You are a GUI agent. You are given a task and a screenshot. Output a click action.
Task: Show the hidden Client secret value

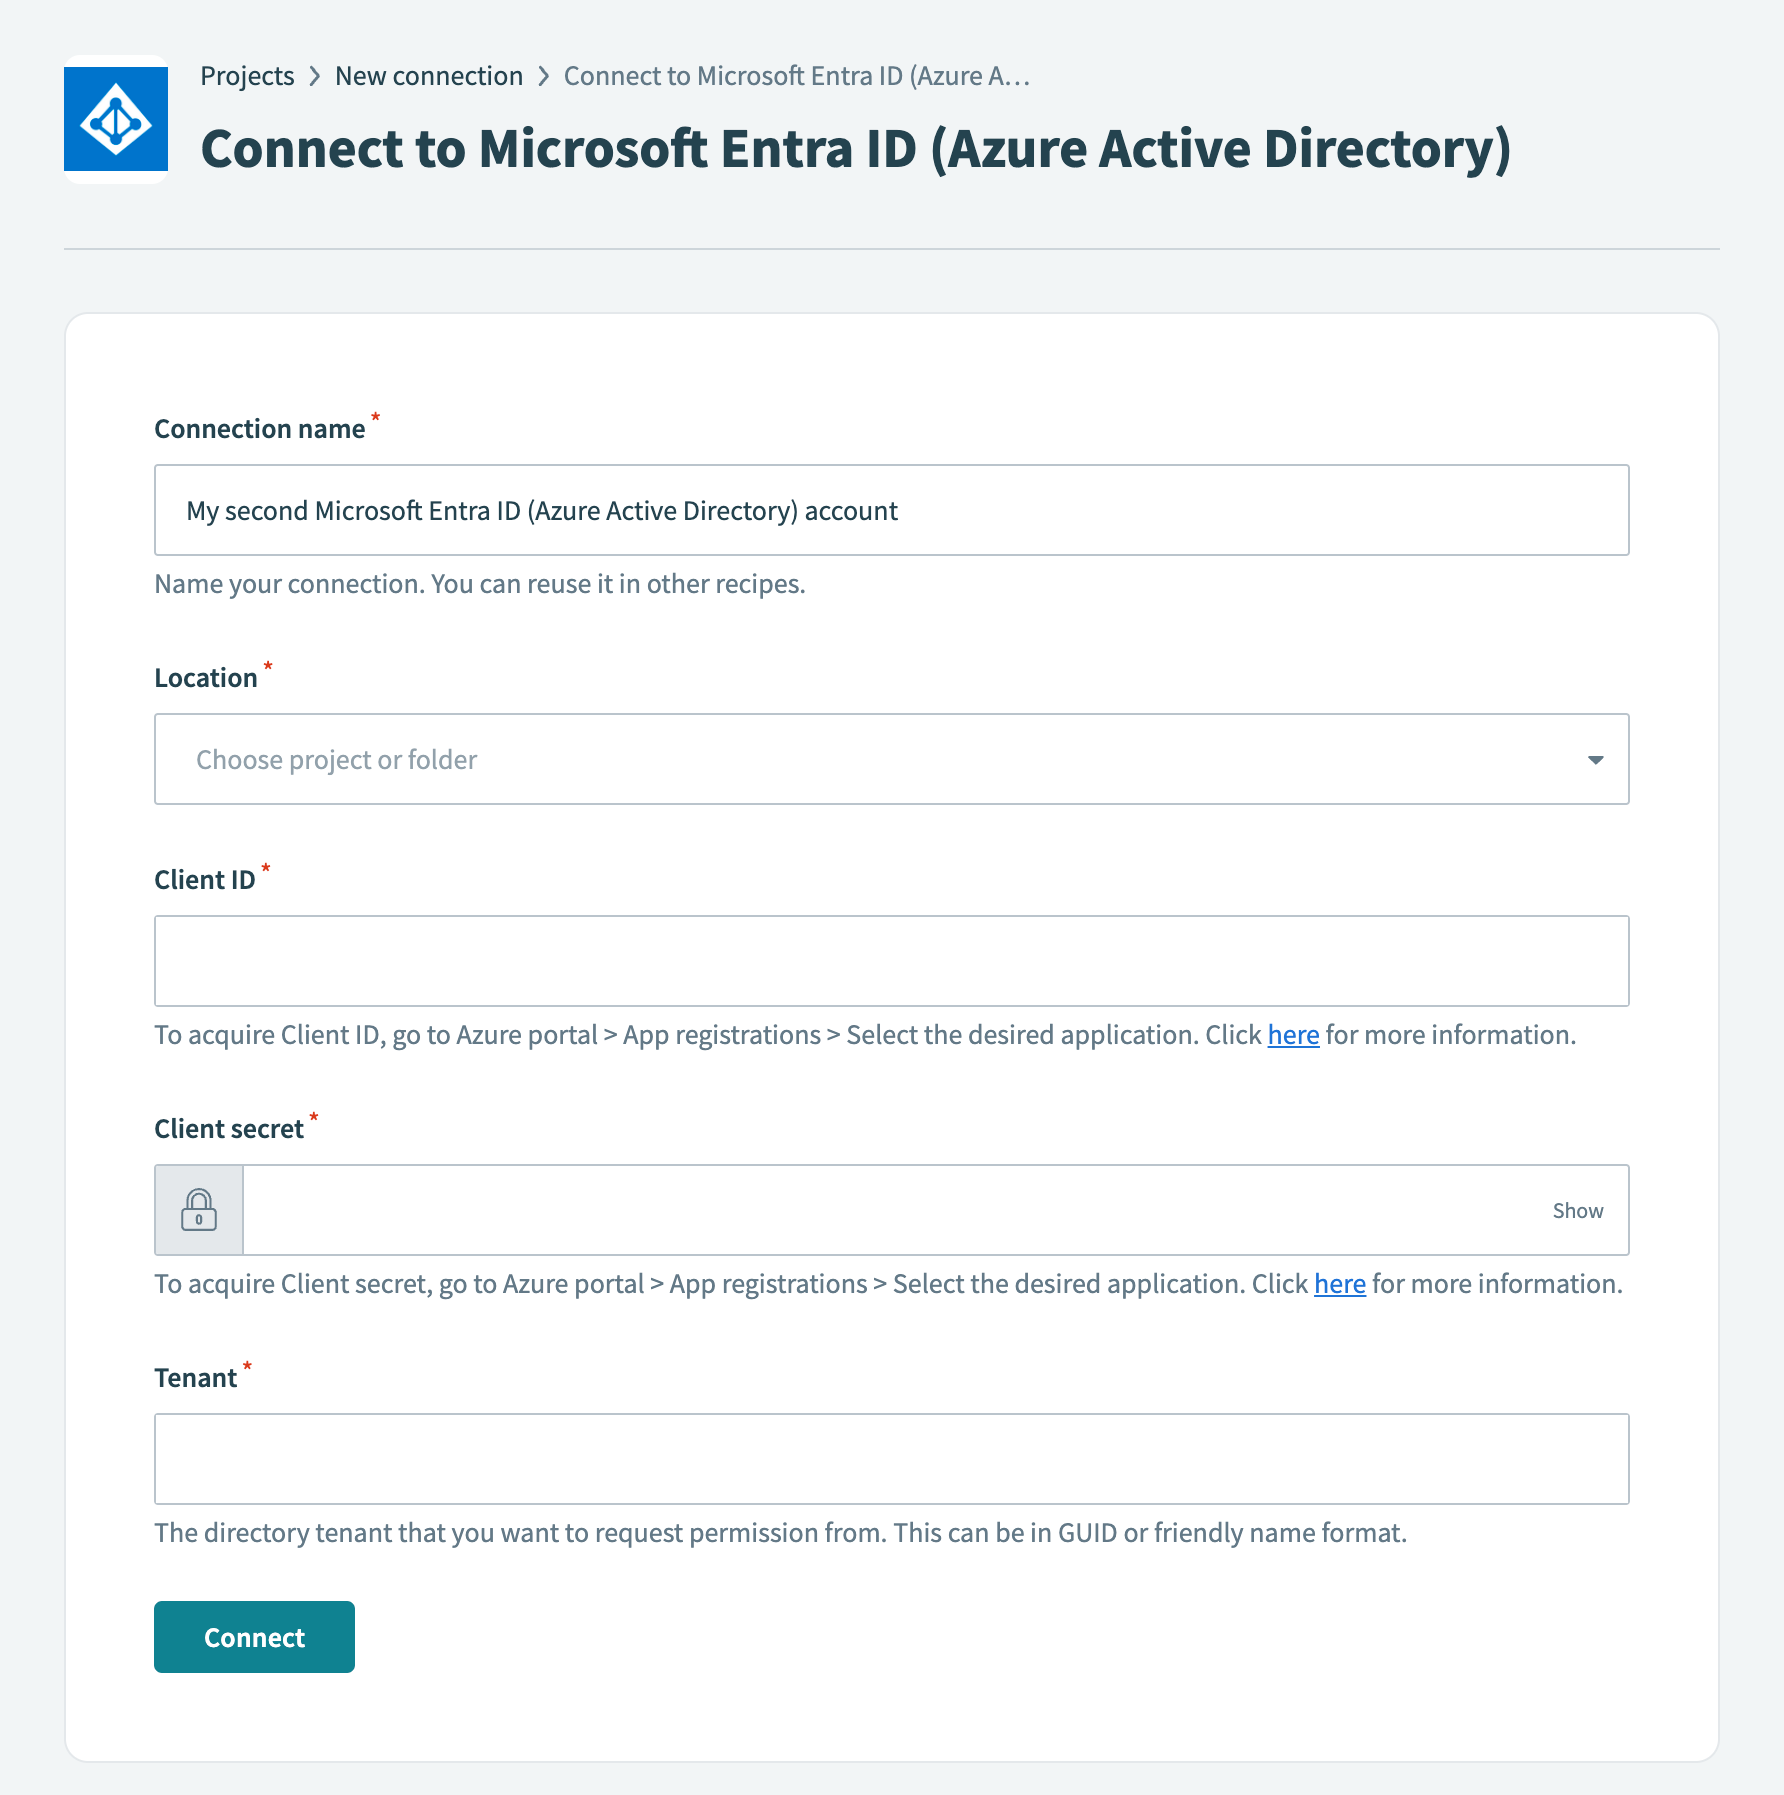pos(1577,1210)
